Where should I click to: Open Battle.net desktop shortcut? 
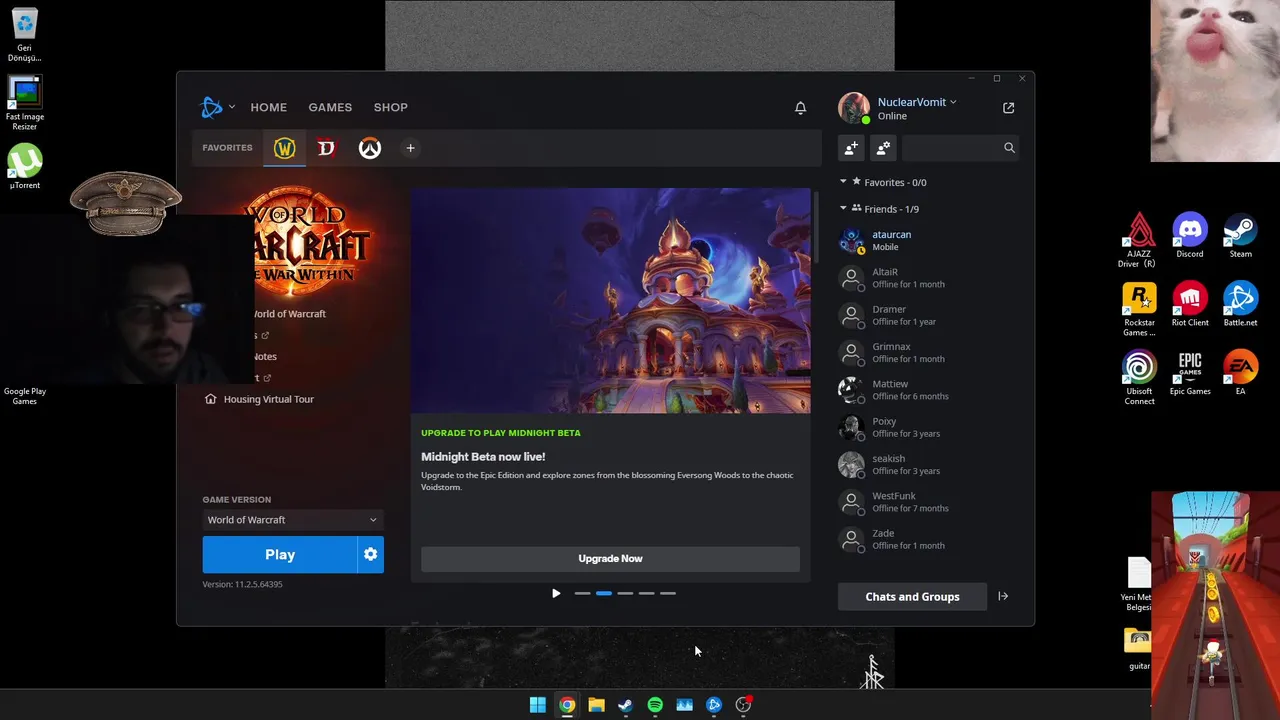click(1241, 304)
